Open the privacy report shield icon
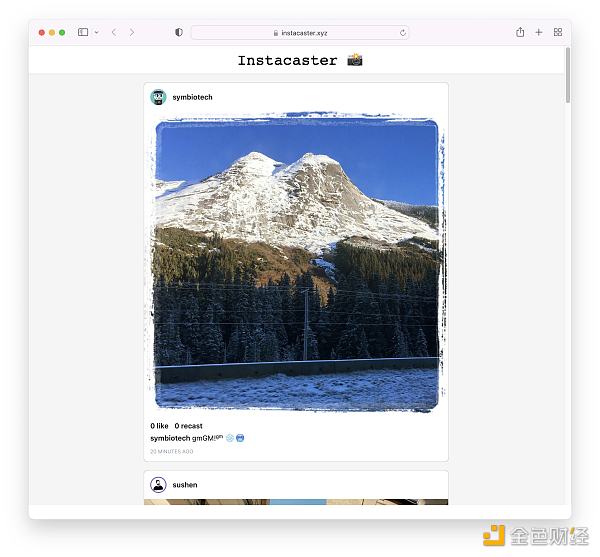 tap(179, 33)
